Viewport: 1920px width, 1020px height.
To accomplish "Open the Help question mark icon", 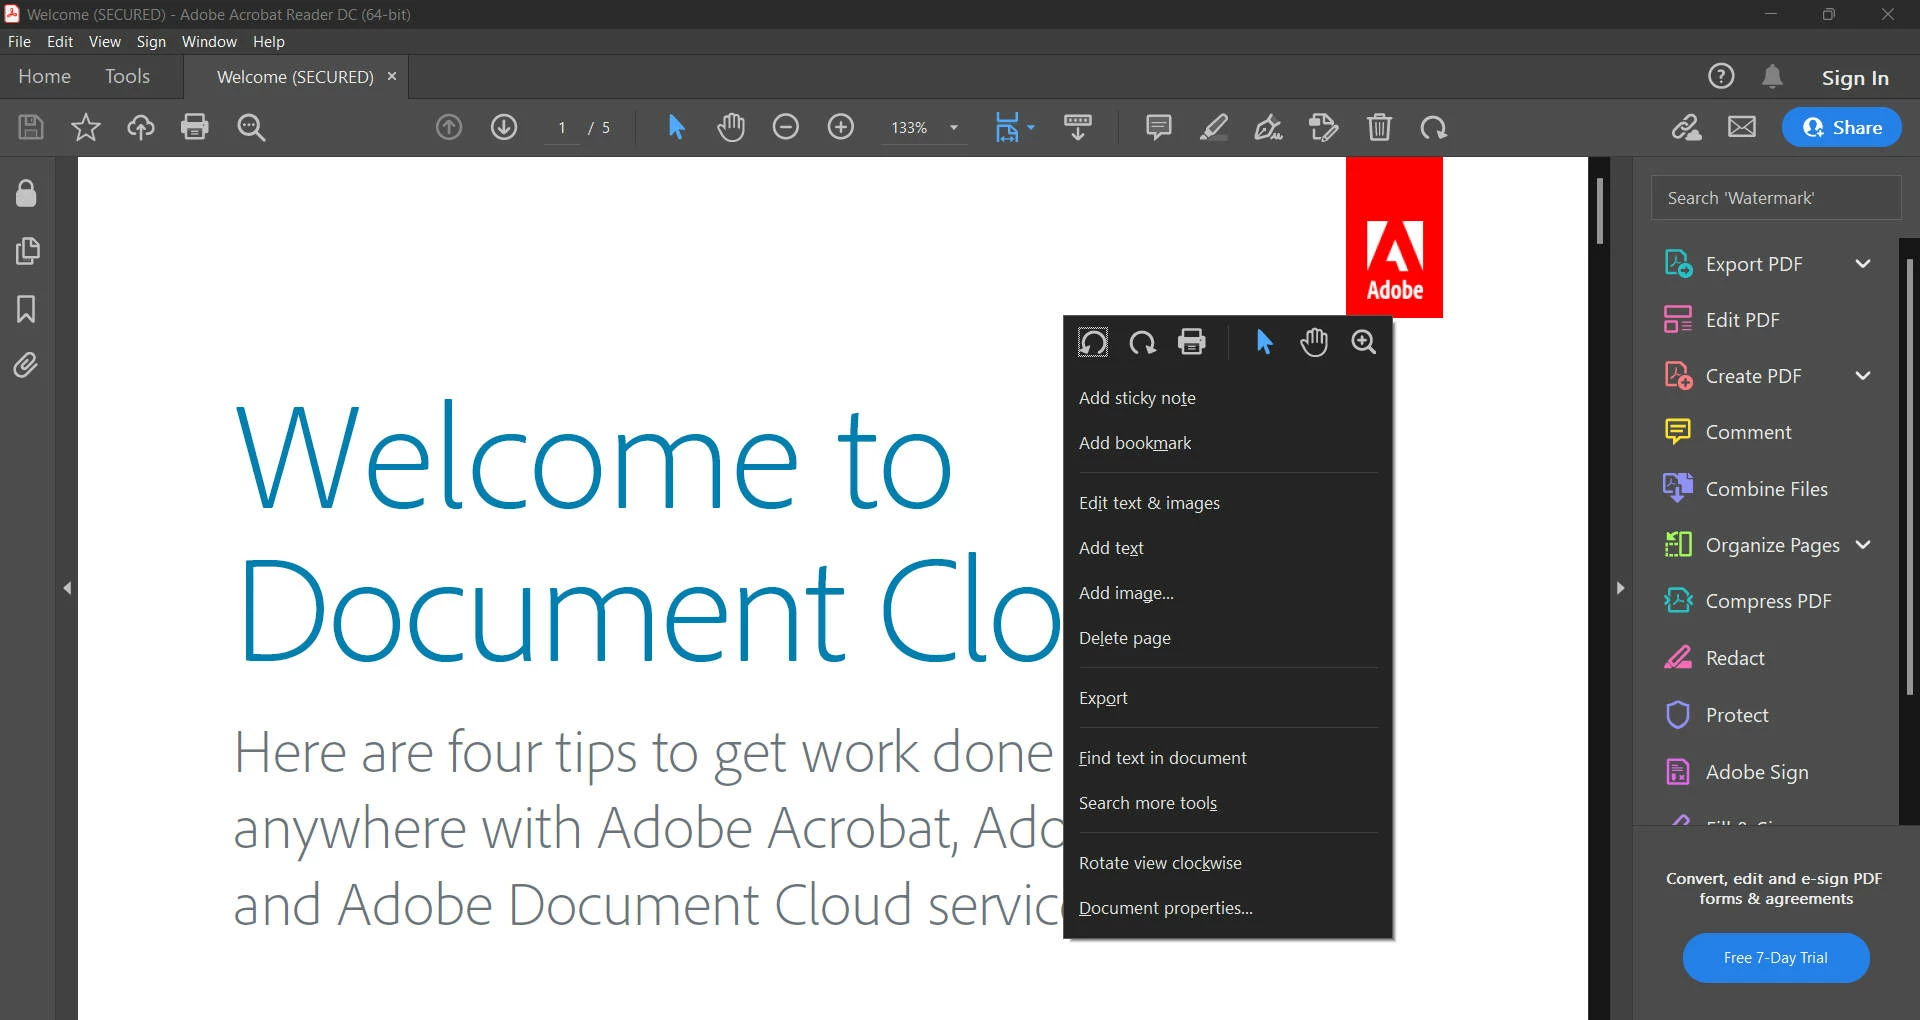I will [1721, 76].
